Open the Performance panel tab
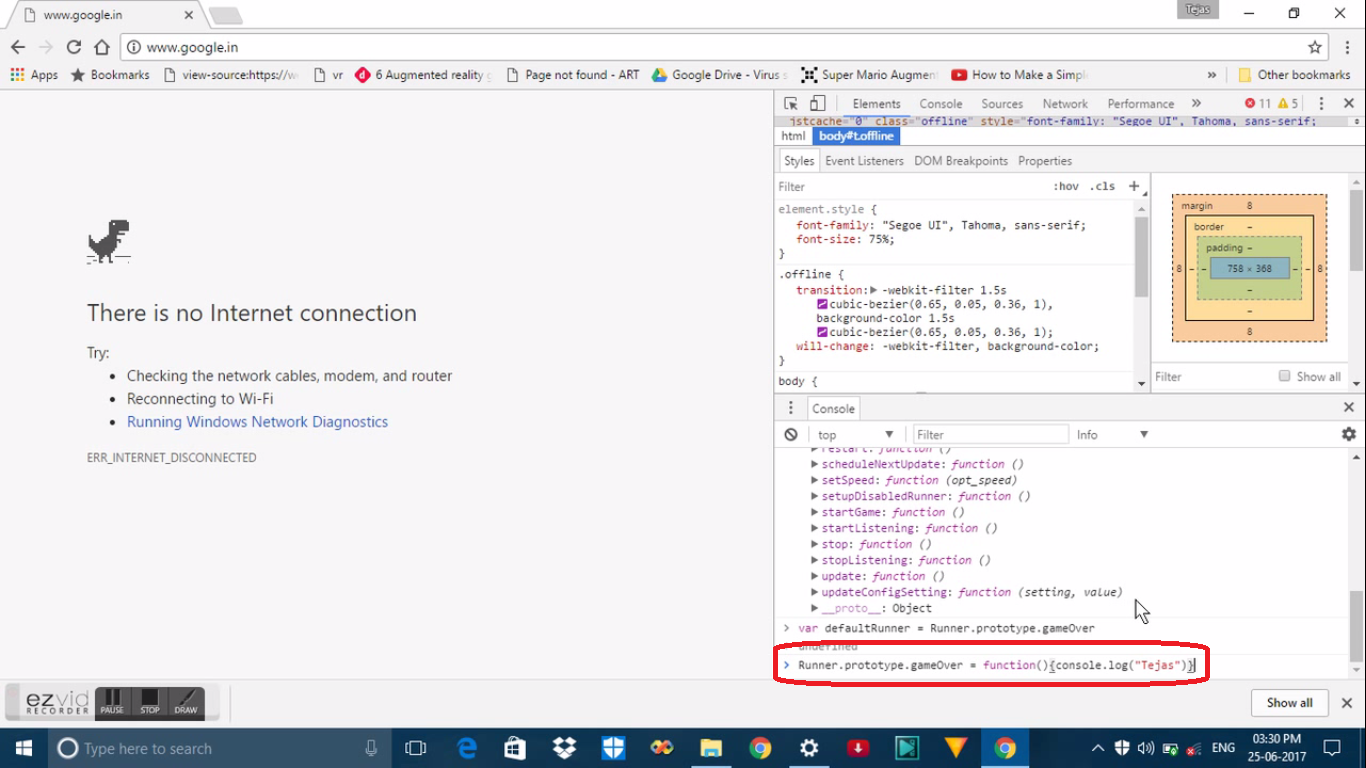Viewport: 1366px width, 768px height. 1141,104
